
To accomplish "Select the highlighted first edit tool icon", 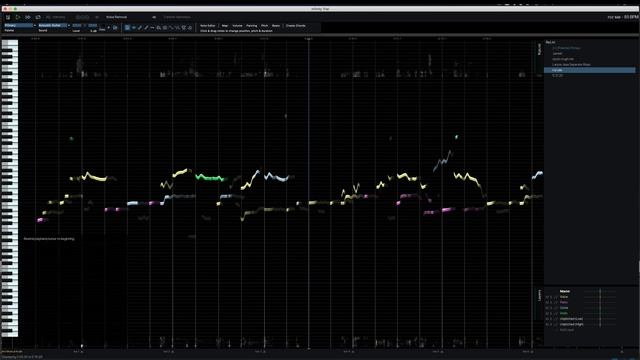I will [127, 28].
